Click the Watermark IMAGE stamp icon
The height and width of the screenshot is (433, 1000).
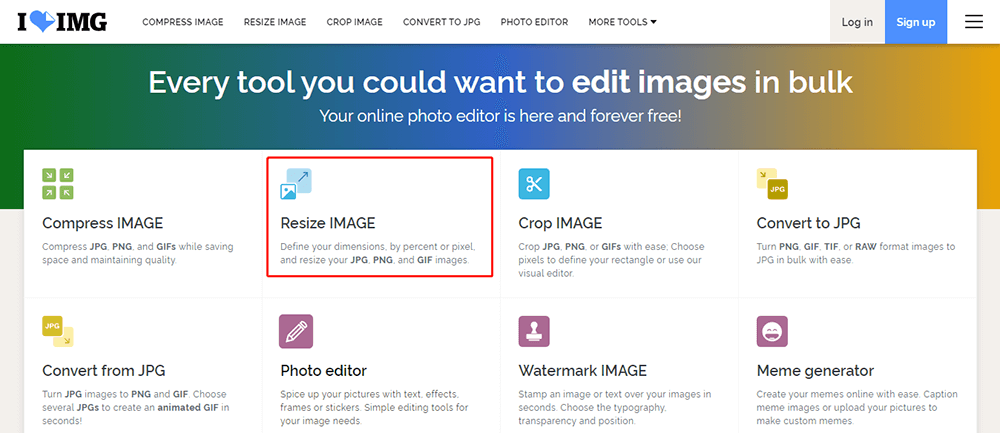534,331
